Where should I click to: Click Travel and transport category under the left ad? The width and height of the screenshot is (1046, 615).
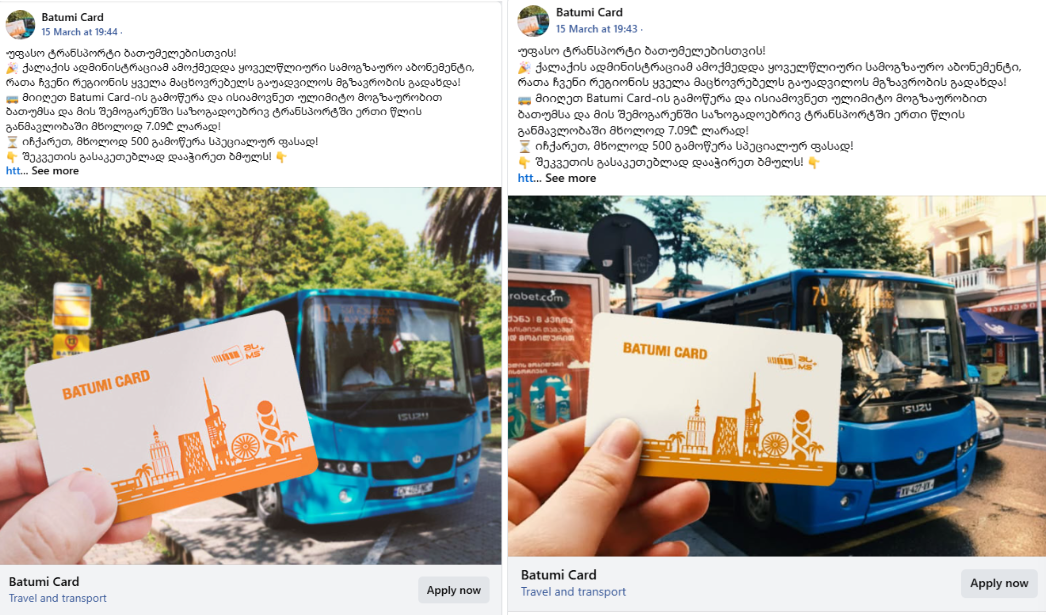(57, 598)
